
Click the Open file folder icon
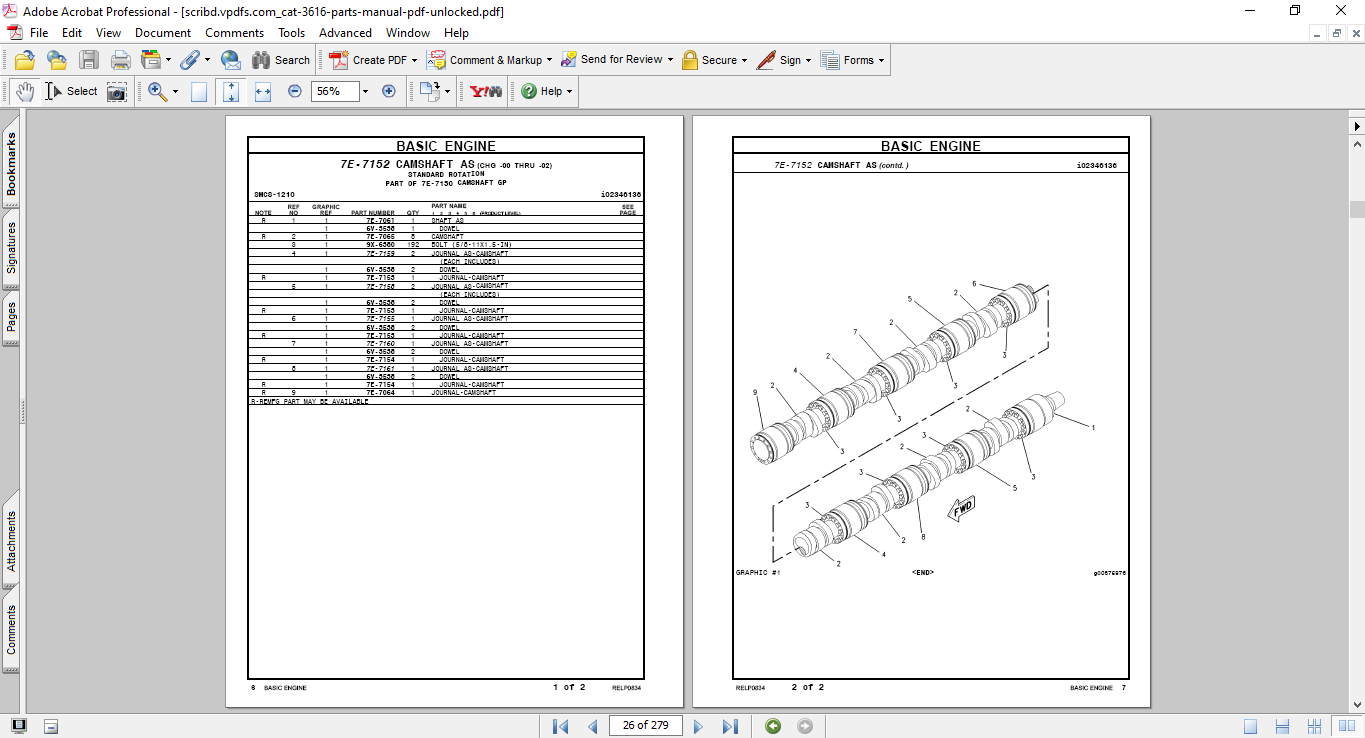coord(25,60)
